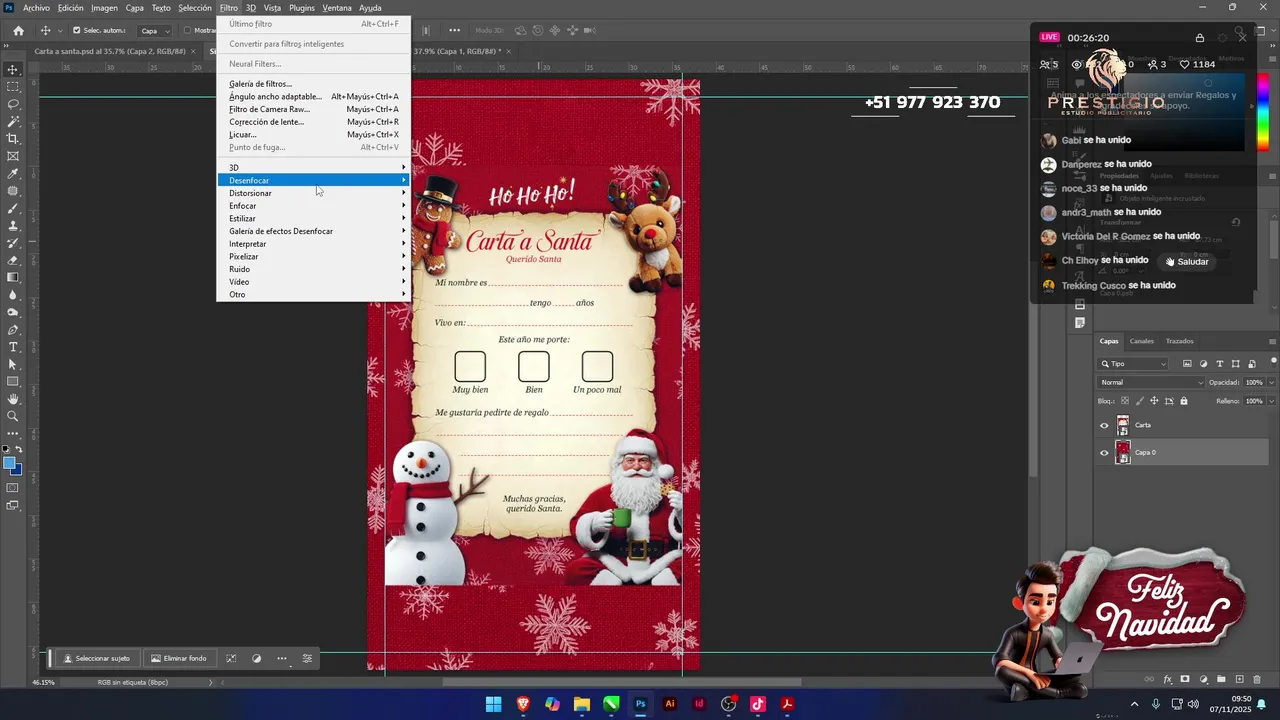
Task: Select the Frame tool
Action: click(13, 156)
